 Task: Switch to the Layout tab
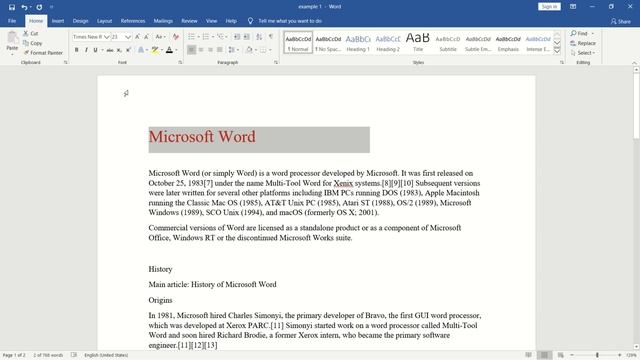coord(104,21)
